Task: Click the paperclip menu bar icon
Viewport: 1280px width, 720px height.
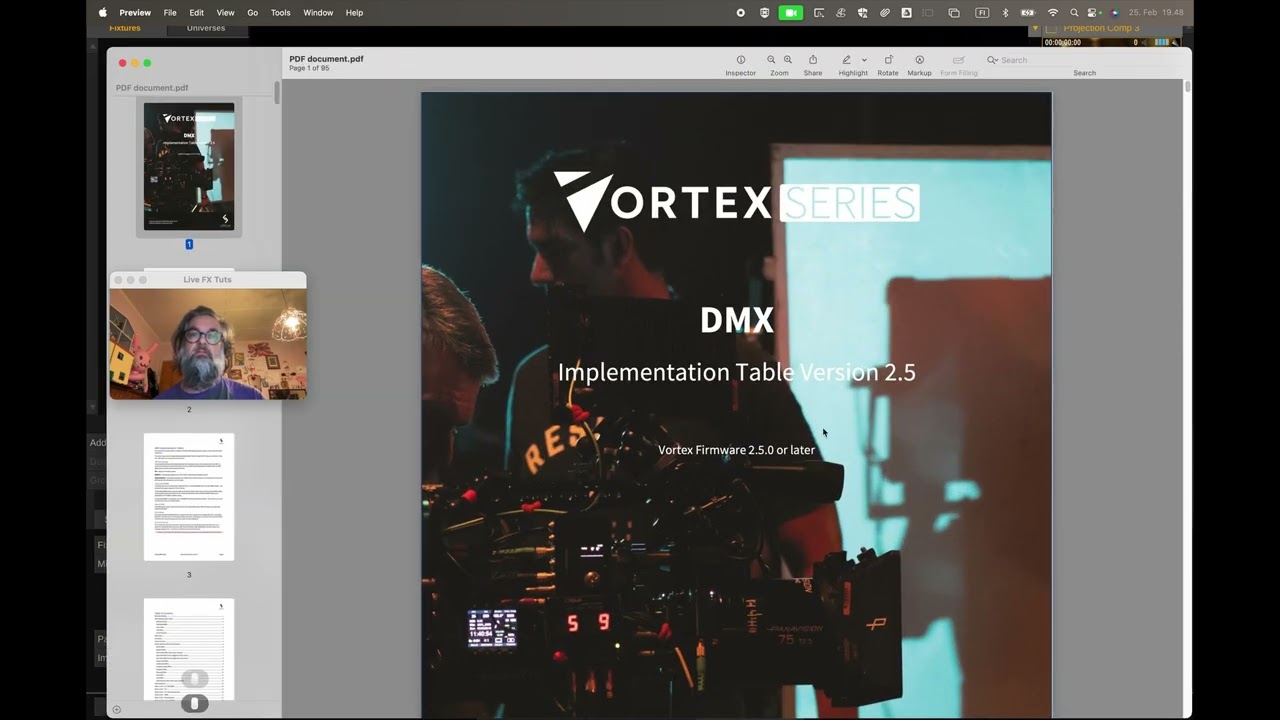Action: pos(885,13)
